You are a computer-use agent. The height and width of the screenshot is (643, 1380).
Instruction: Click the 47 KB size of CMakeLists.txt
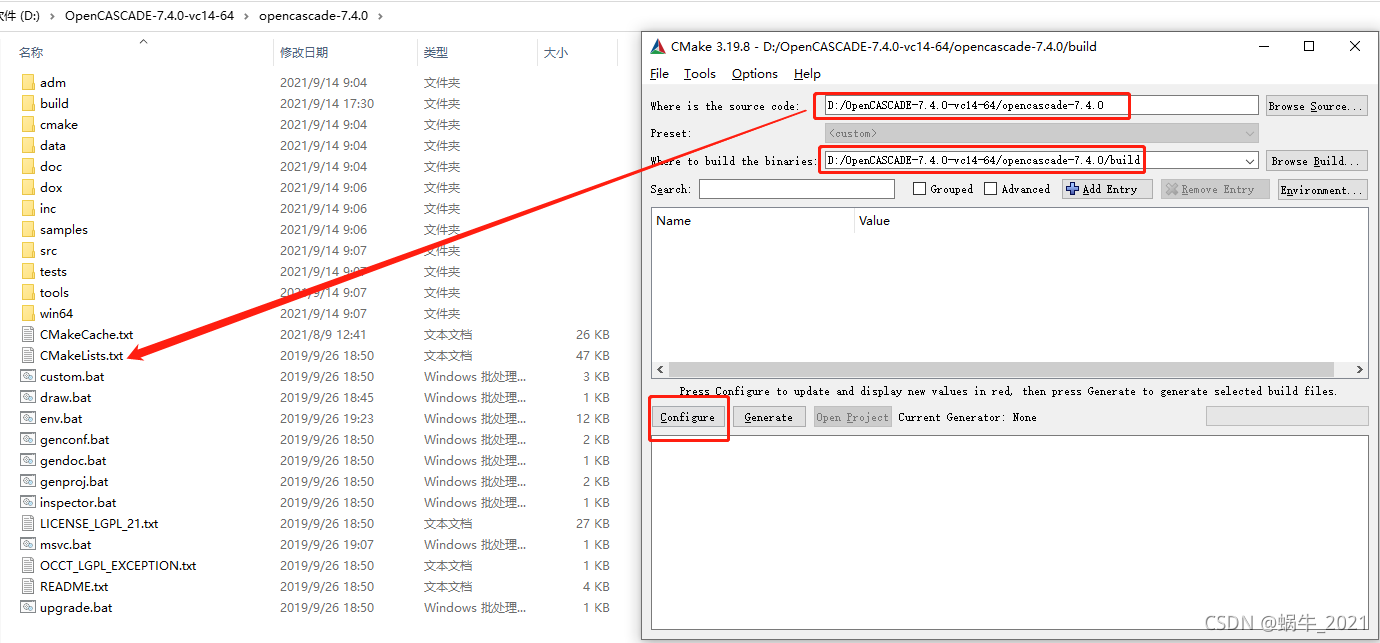click(x=593, y=355)
